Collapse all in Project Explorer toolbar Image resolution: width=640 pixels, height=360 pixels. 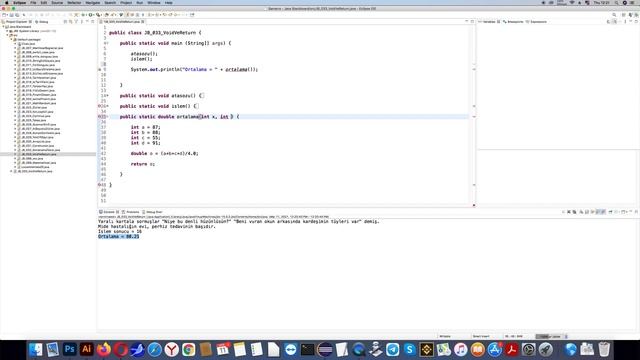tap(65, 22)
